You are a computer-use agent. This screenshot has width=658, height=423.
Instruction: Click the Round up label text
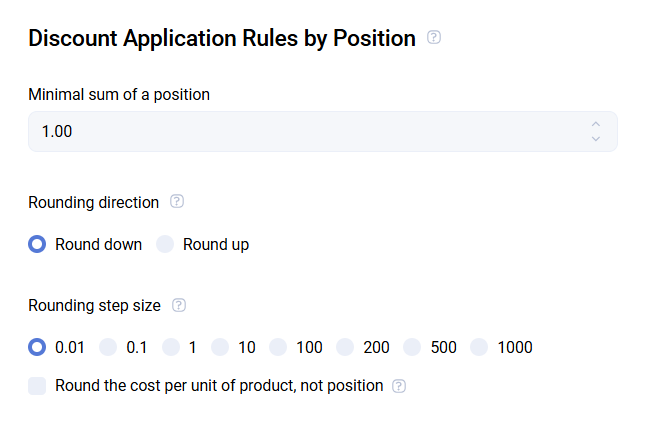(x=216, y=244)
